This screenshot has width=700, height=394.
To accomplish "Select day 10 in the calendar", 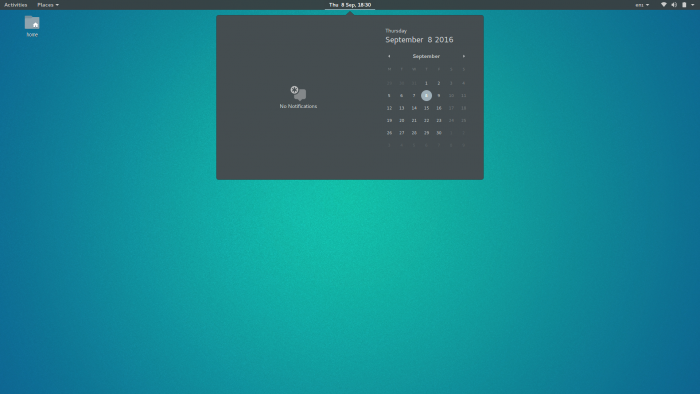I will tap(451, 95).
